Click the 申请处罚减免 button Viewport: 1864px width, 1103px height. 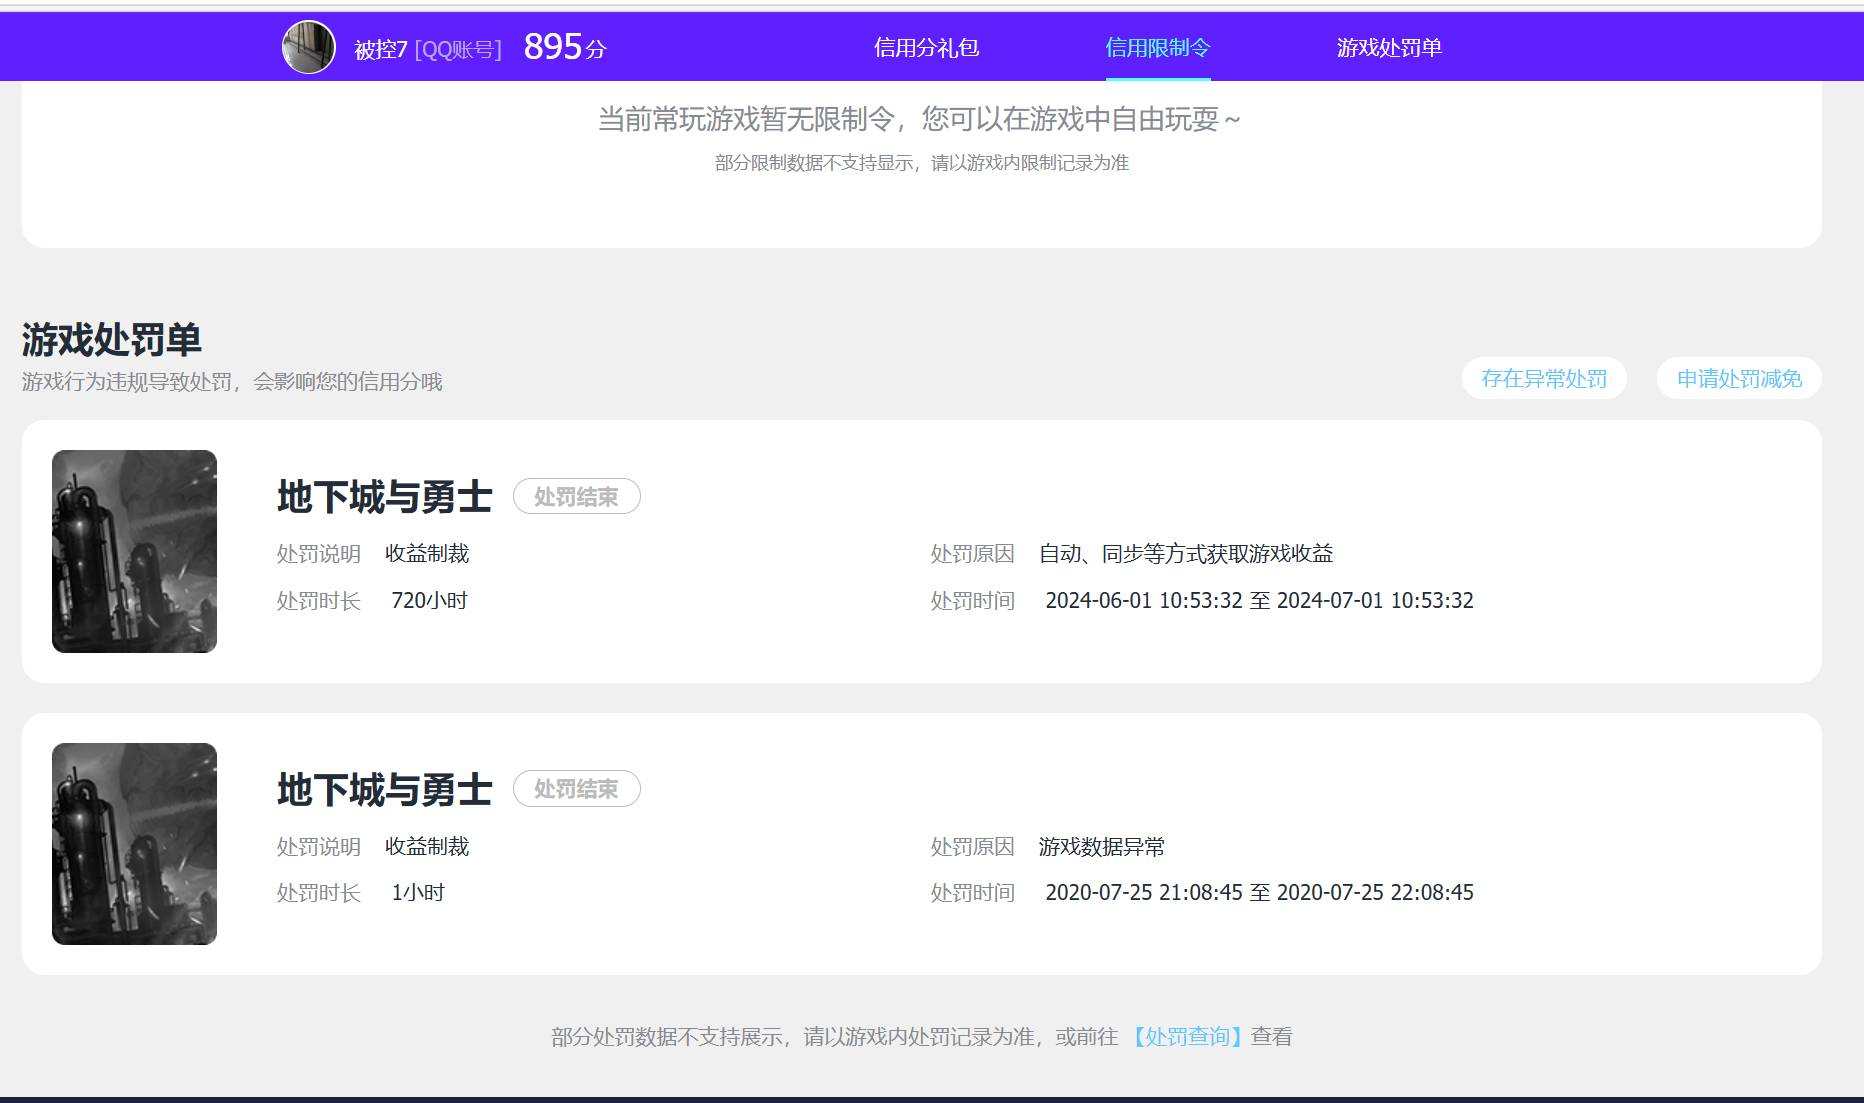(x=1739, y=379)
